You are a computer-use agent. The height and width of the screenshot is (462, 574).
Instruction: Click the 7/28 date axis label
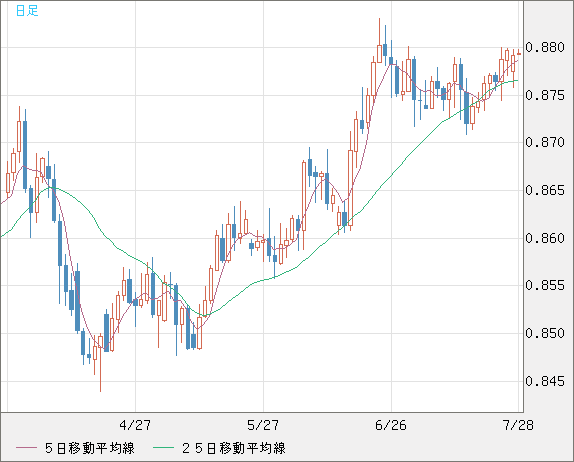tap(518, 425)
